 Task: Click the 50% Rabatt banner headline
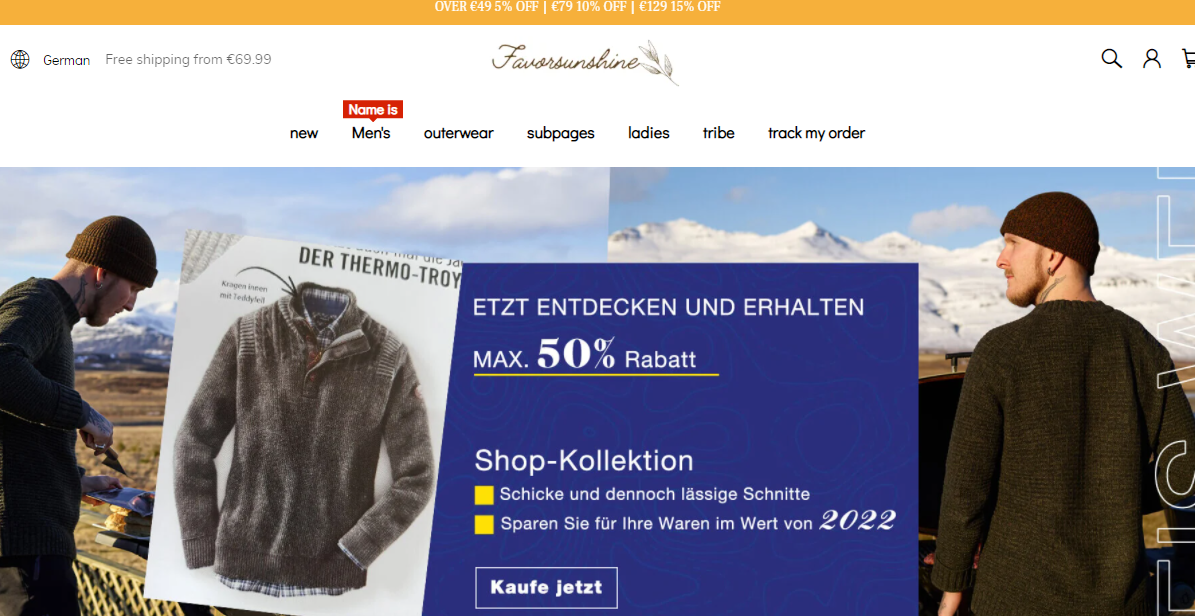[x=585, y=357]
